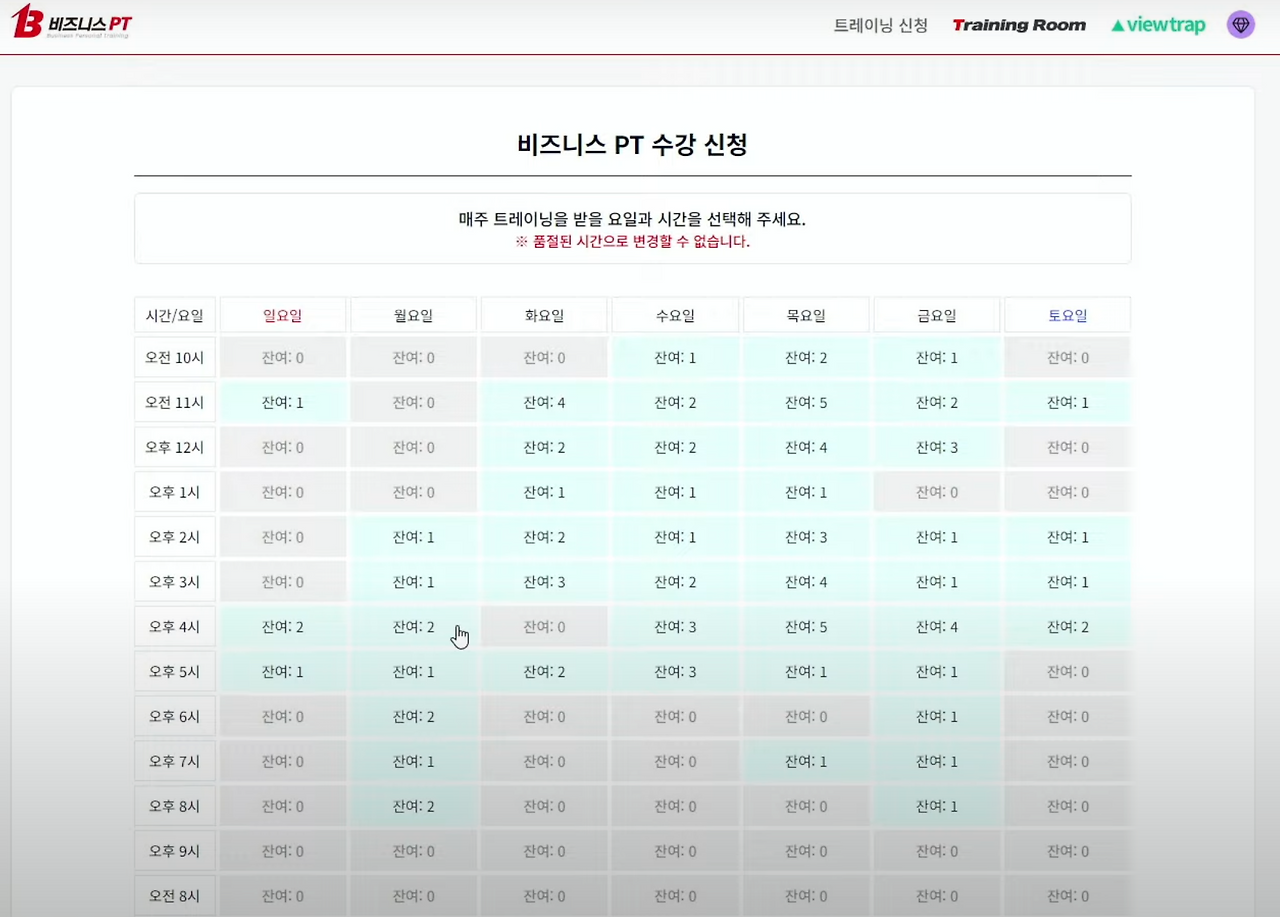Choose 금요일 오후 8시 slot
The image size is (1280, 917).
click(x=937, y=807)
